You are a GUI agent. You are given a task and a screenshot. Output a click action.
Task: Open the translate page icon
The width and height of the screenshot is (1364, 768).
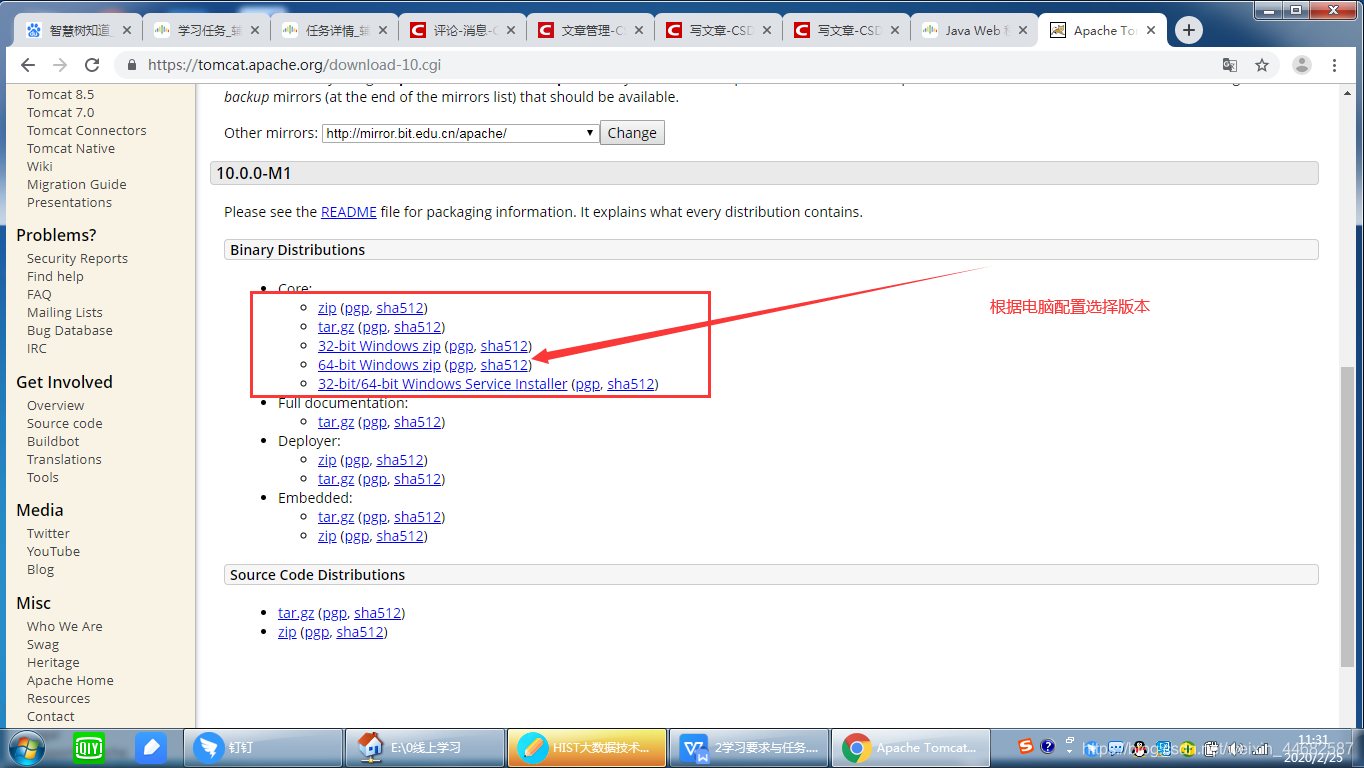click(x=1230, y=65)
